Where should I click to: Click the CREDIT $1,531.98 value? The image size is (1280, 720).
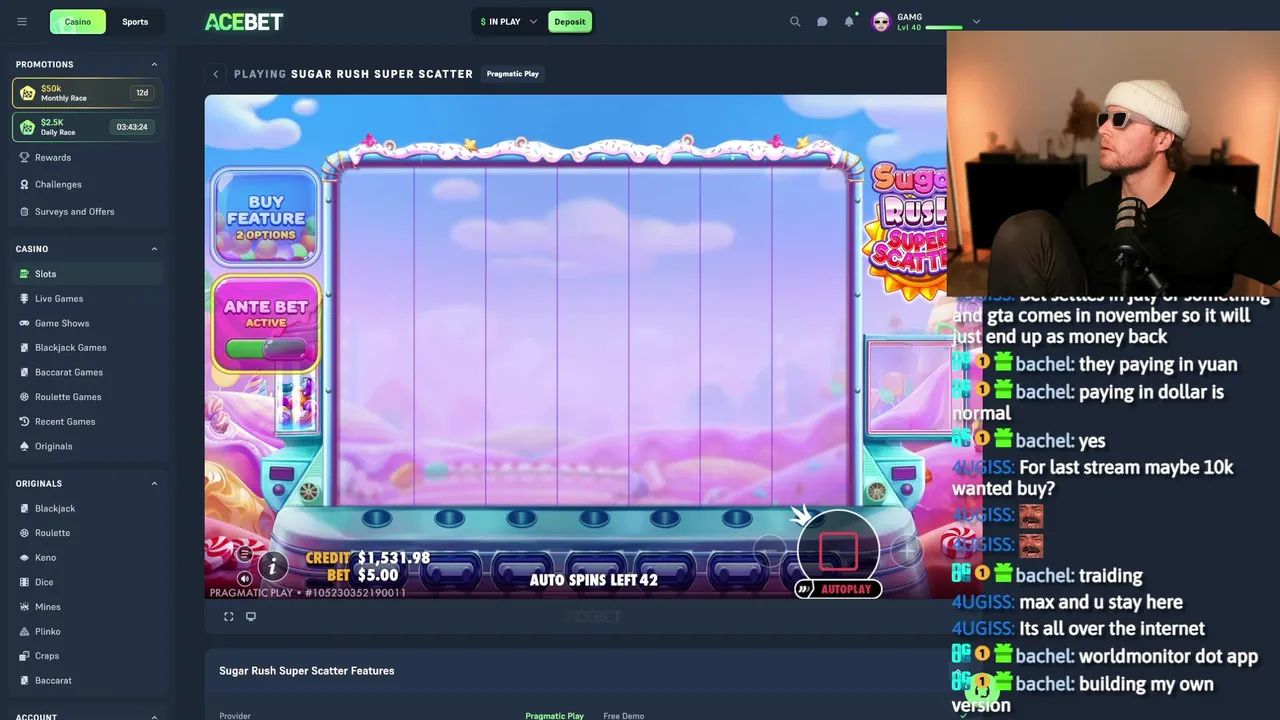(394, 558)
